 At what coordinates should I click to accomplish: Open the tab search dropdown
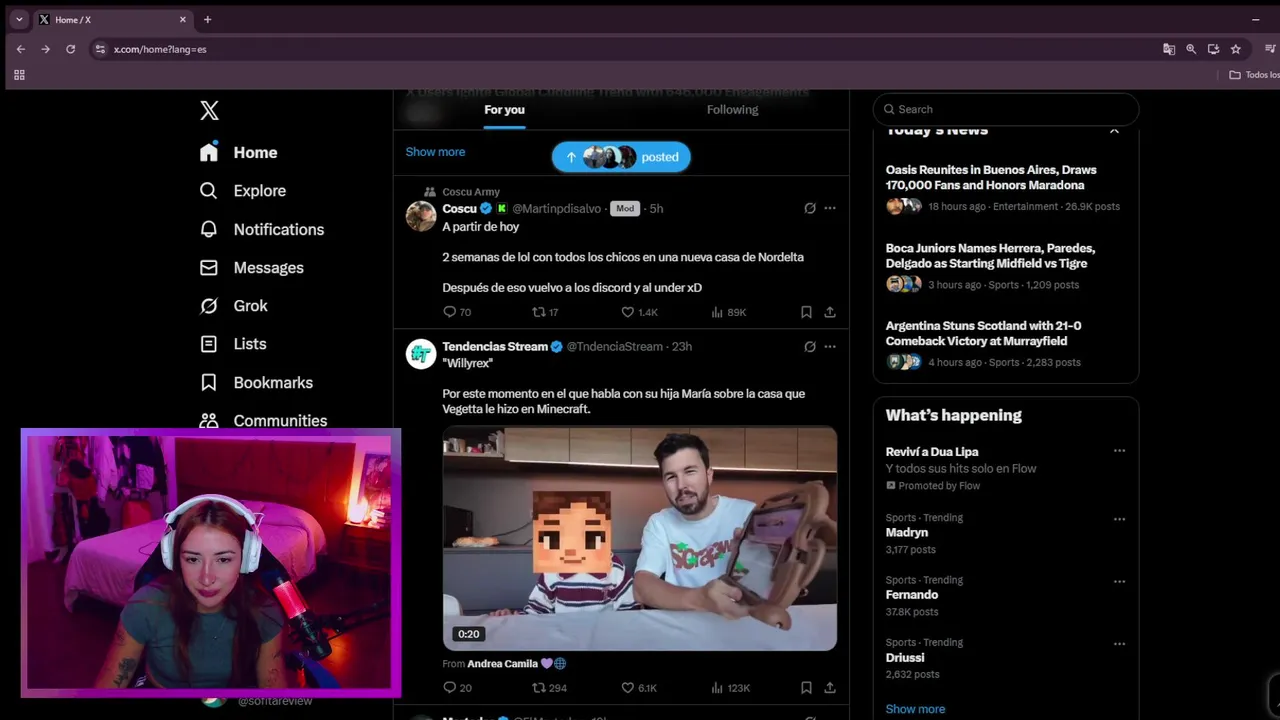tap(19, 19)
